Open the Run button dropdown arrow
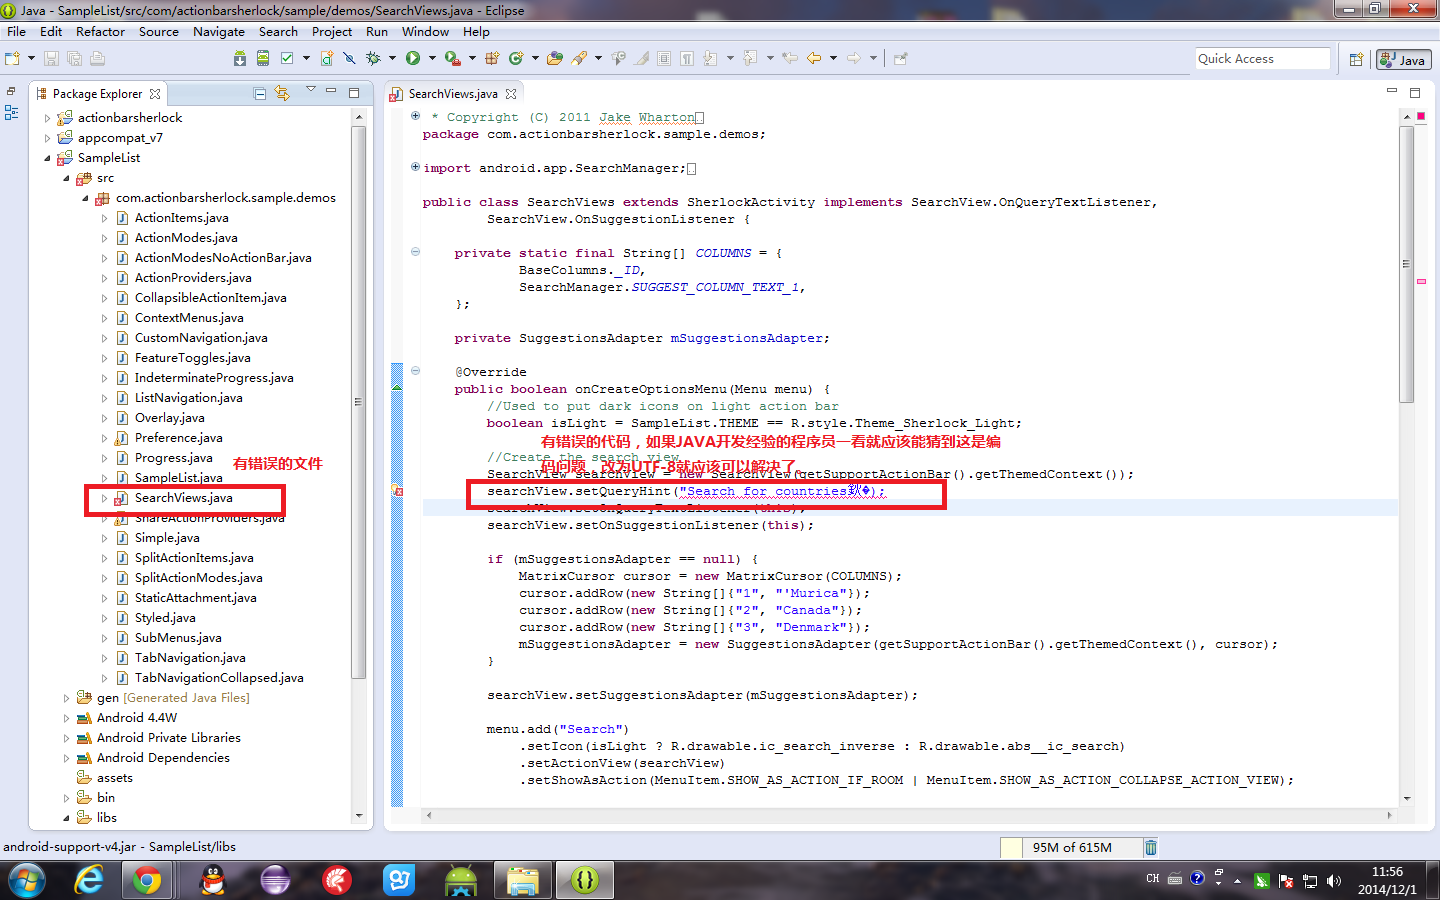The width and height of the screenshot is (1440, 900). (x=432, y=58)
